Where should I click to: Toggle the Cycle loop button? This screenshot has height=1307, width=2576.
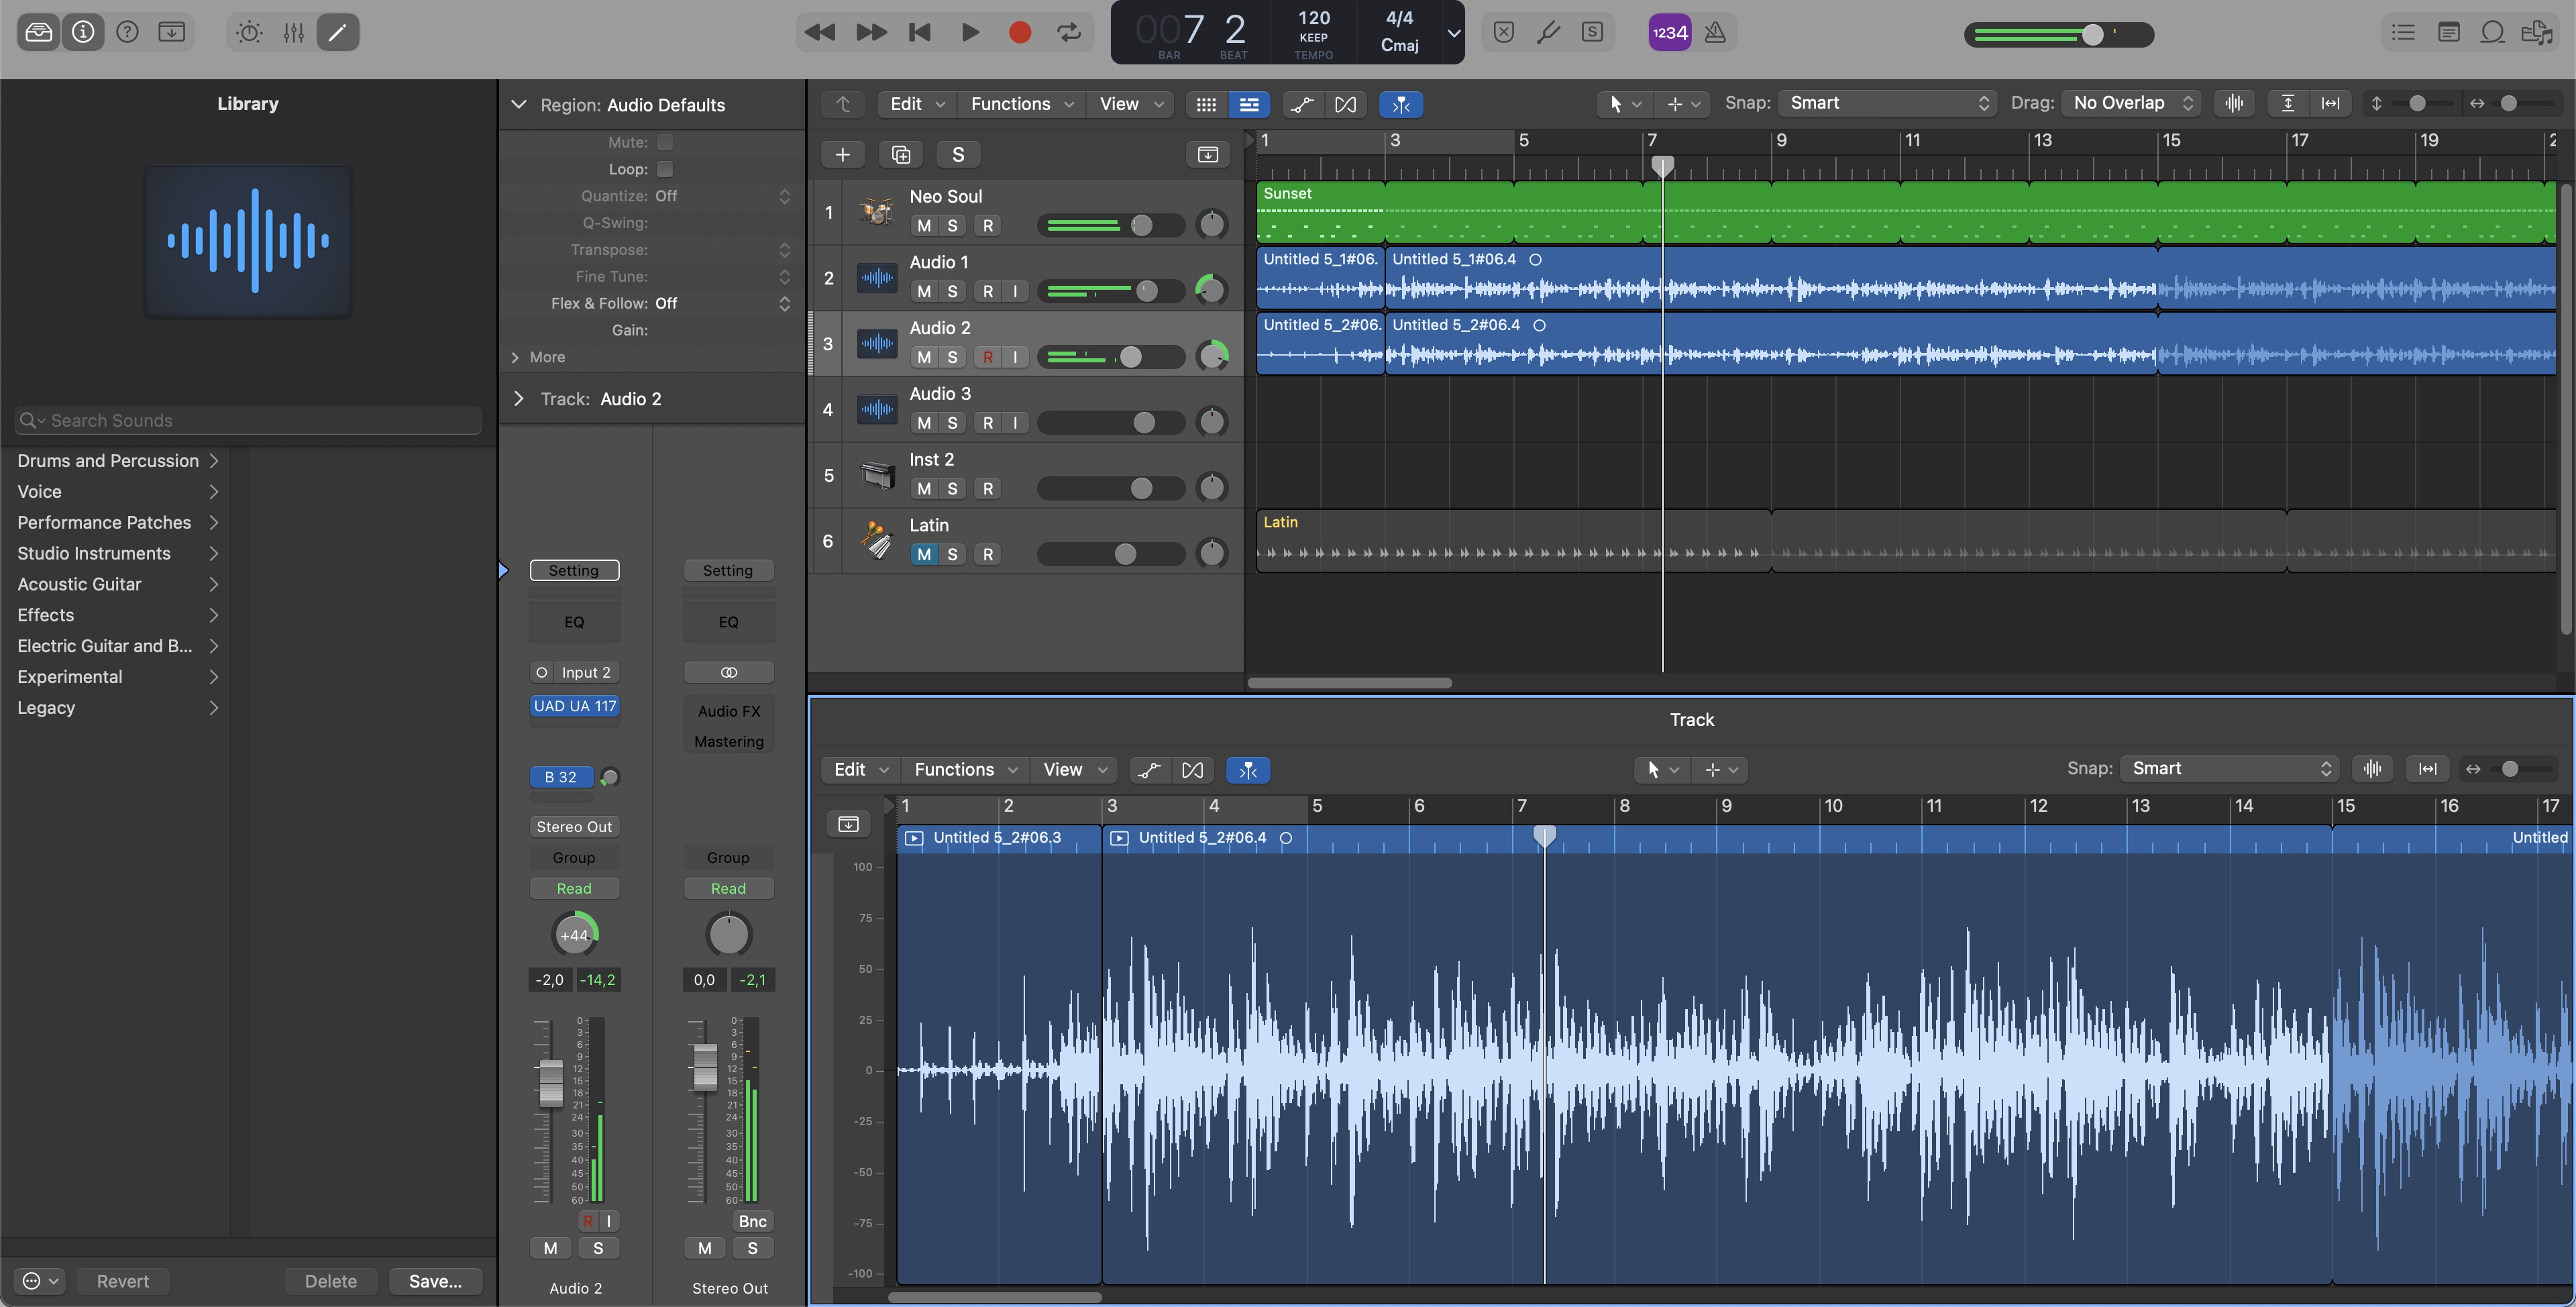coord(1069,32)
